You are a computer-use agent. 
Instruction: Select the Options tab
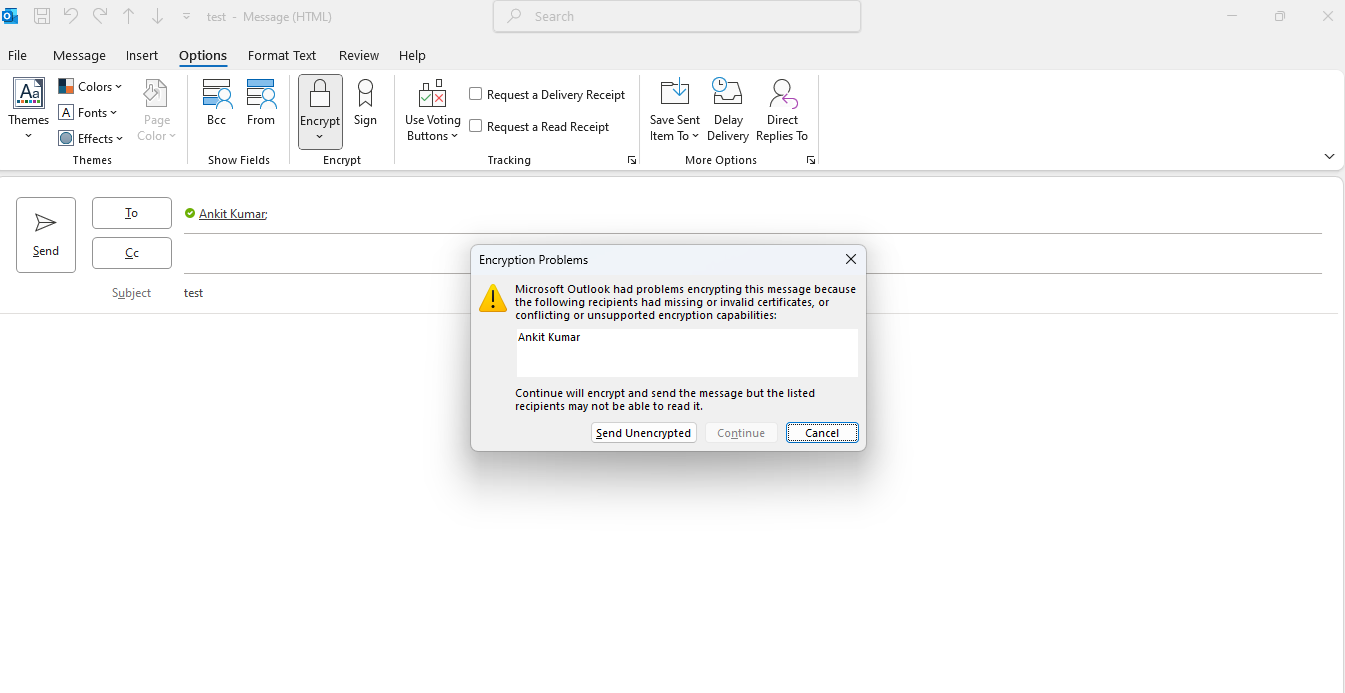tap(203, 55)
